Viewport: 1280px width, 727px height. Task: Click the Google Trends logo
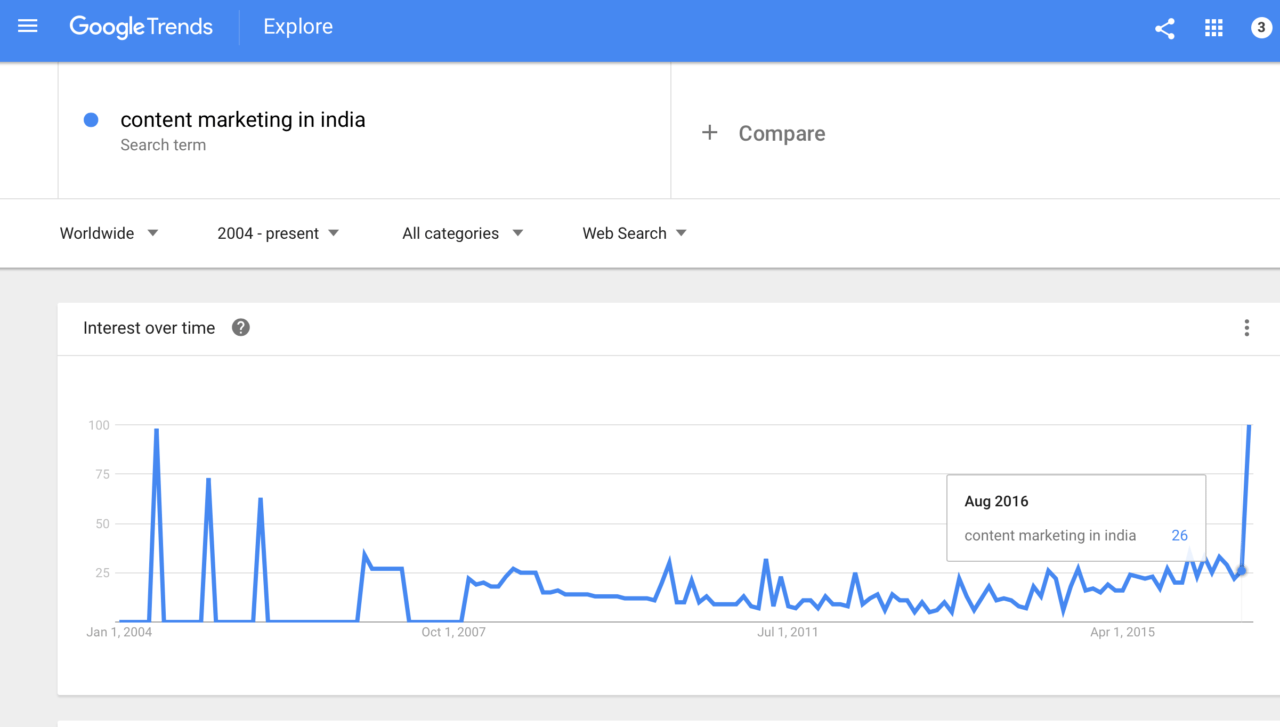[141, 28]
